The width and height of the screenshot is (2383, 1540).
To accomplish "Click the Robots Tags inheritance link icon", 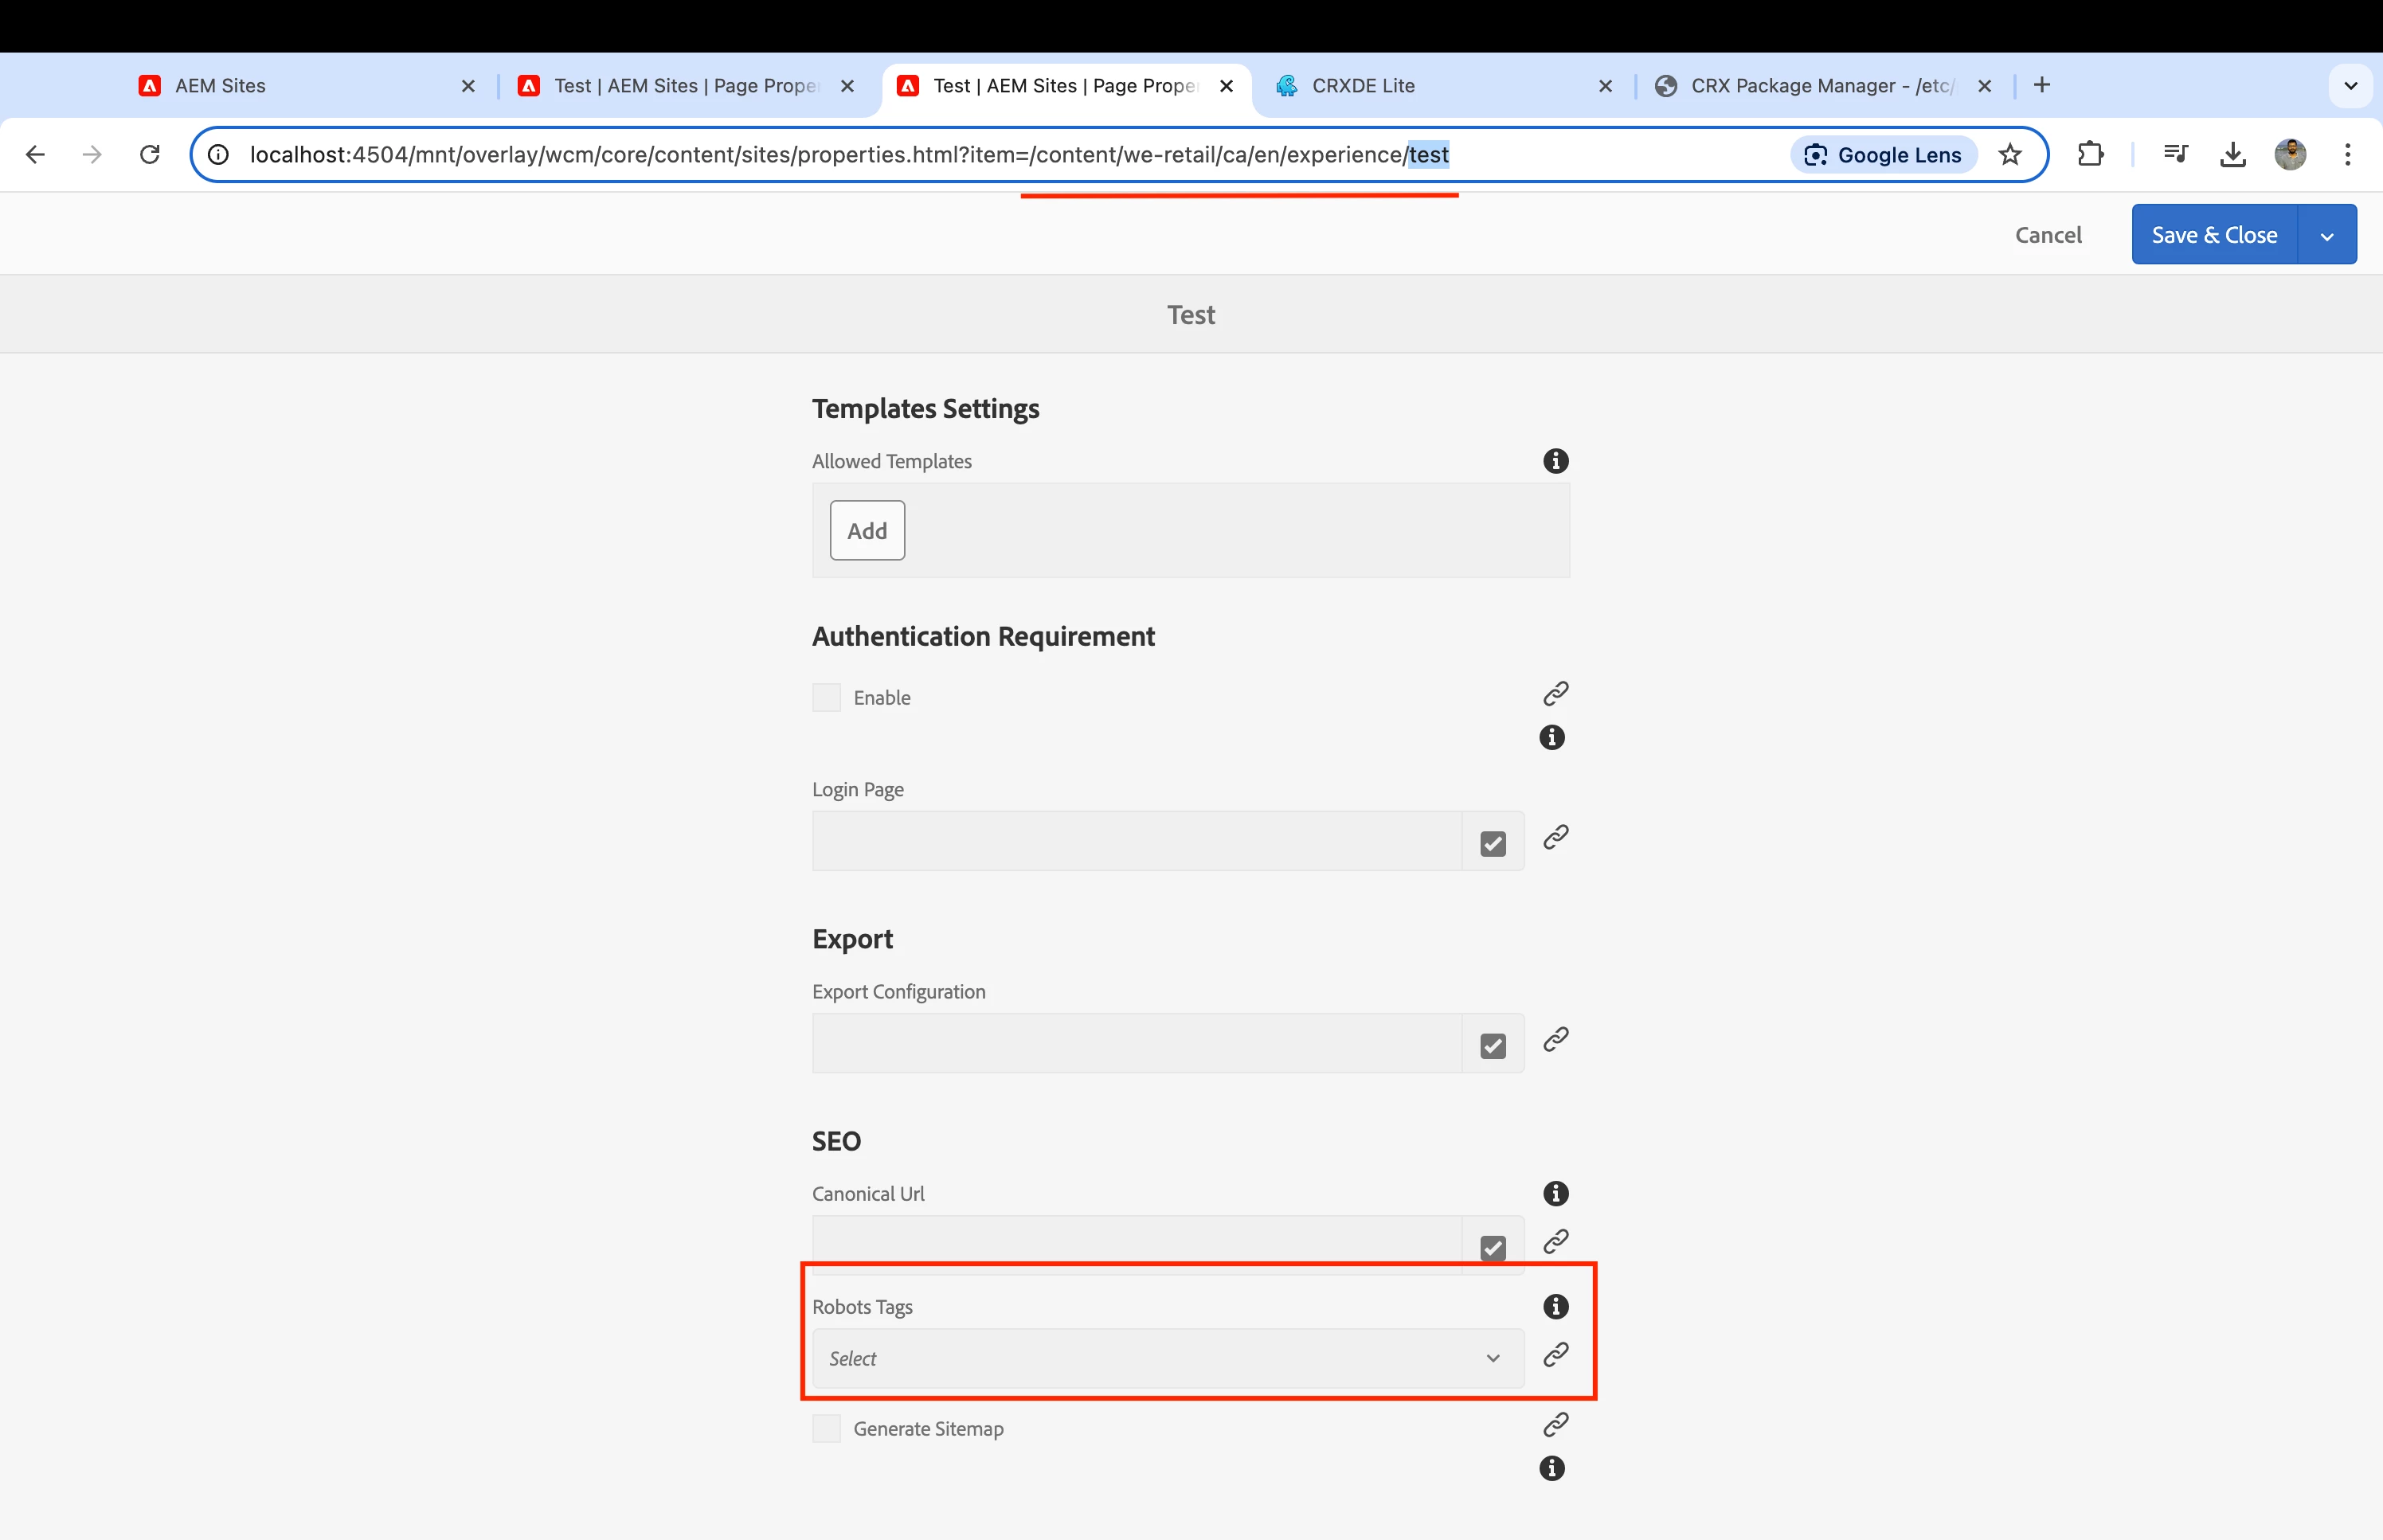I will [1555, 1354].
